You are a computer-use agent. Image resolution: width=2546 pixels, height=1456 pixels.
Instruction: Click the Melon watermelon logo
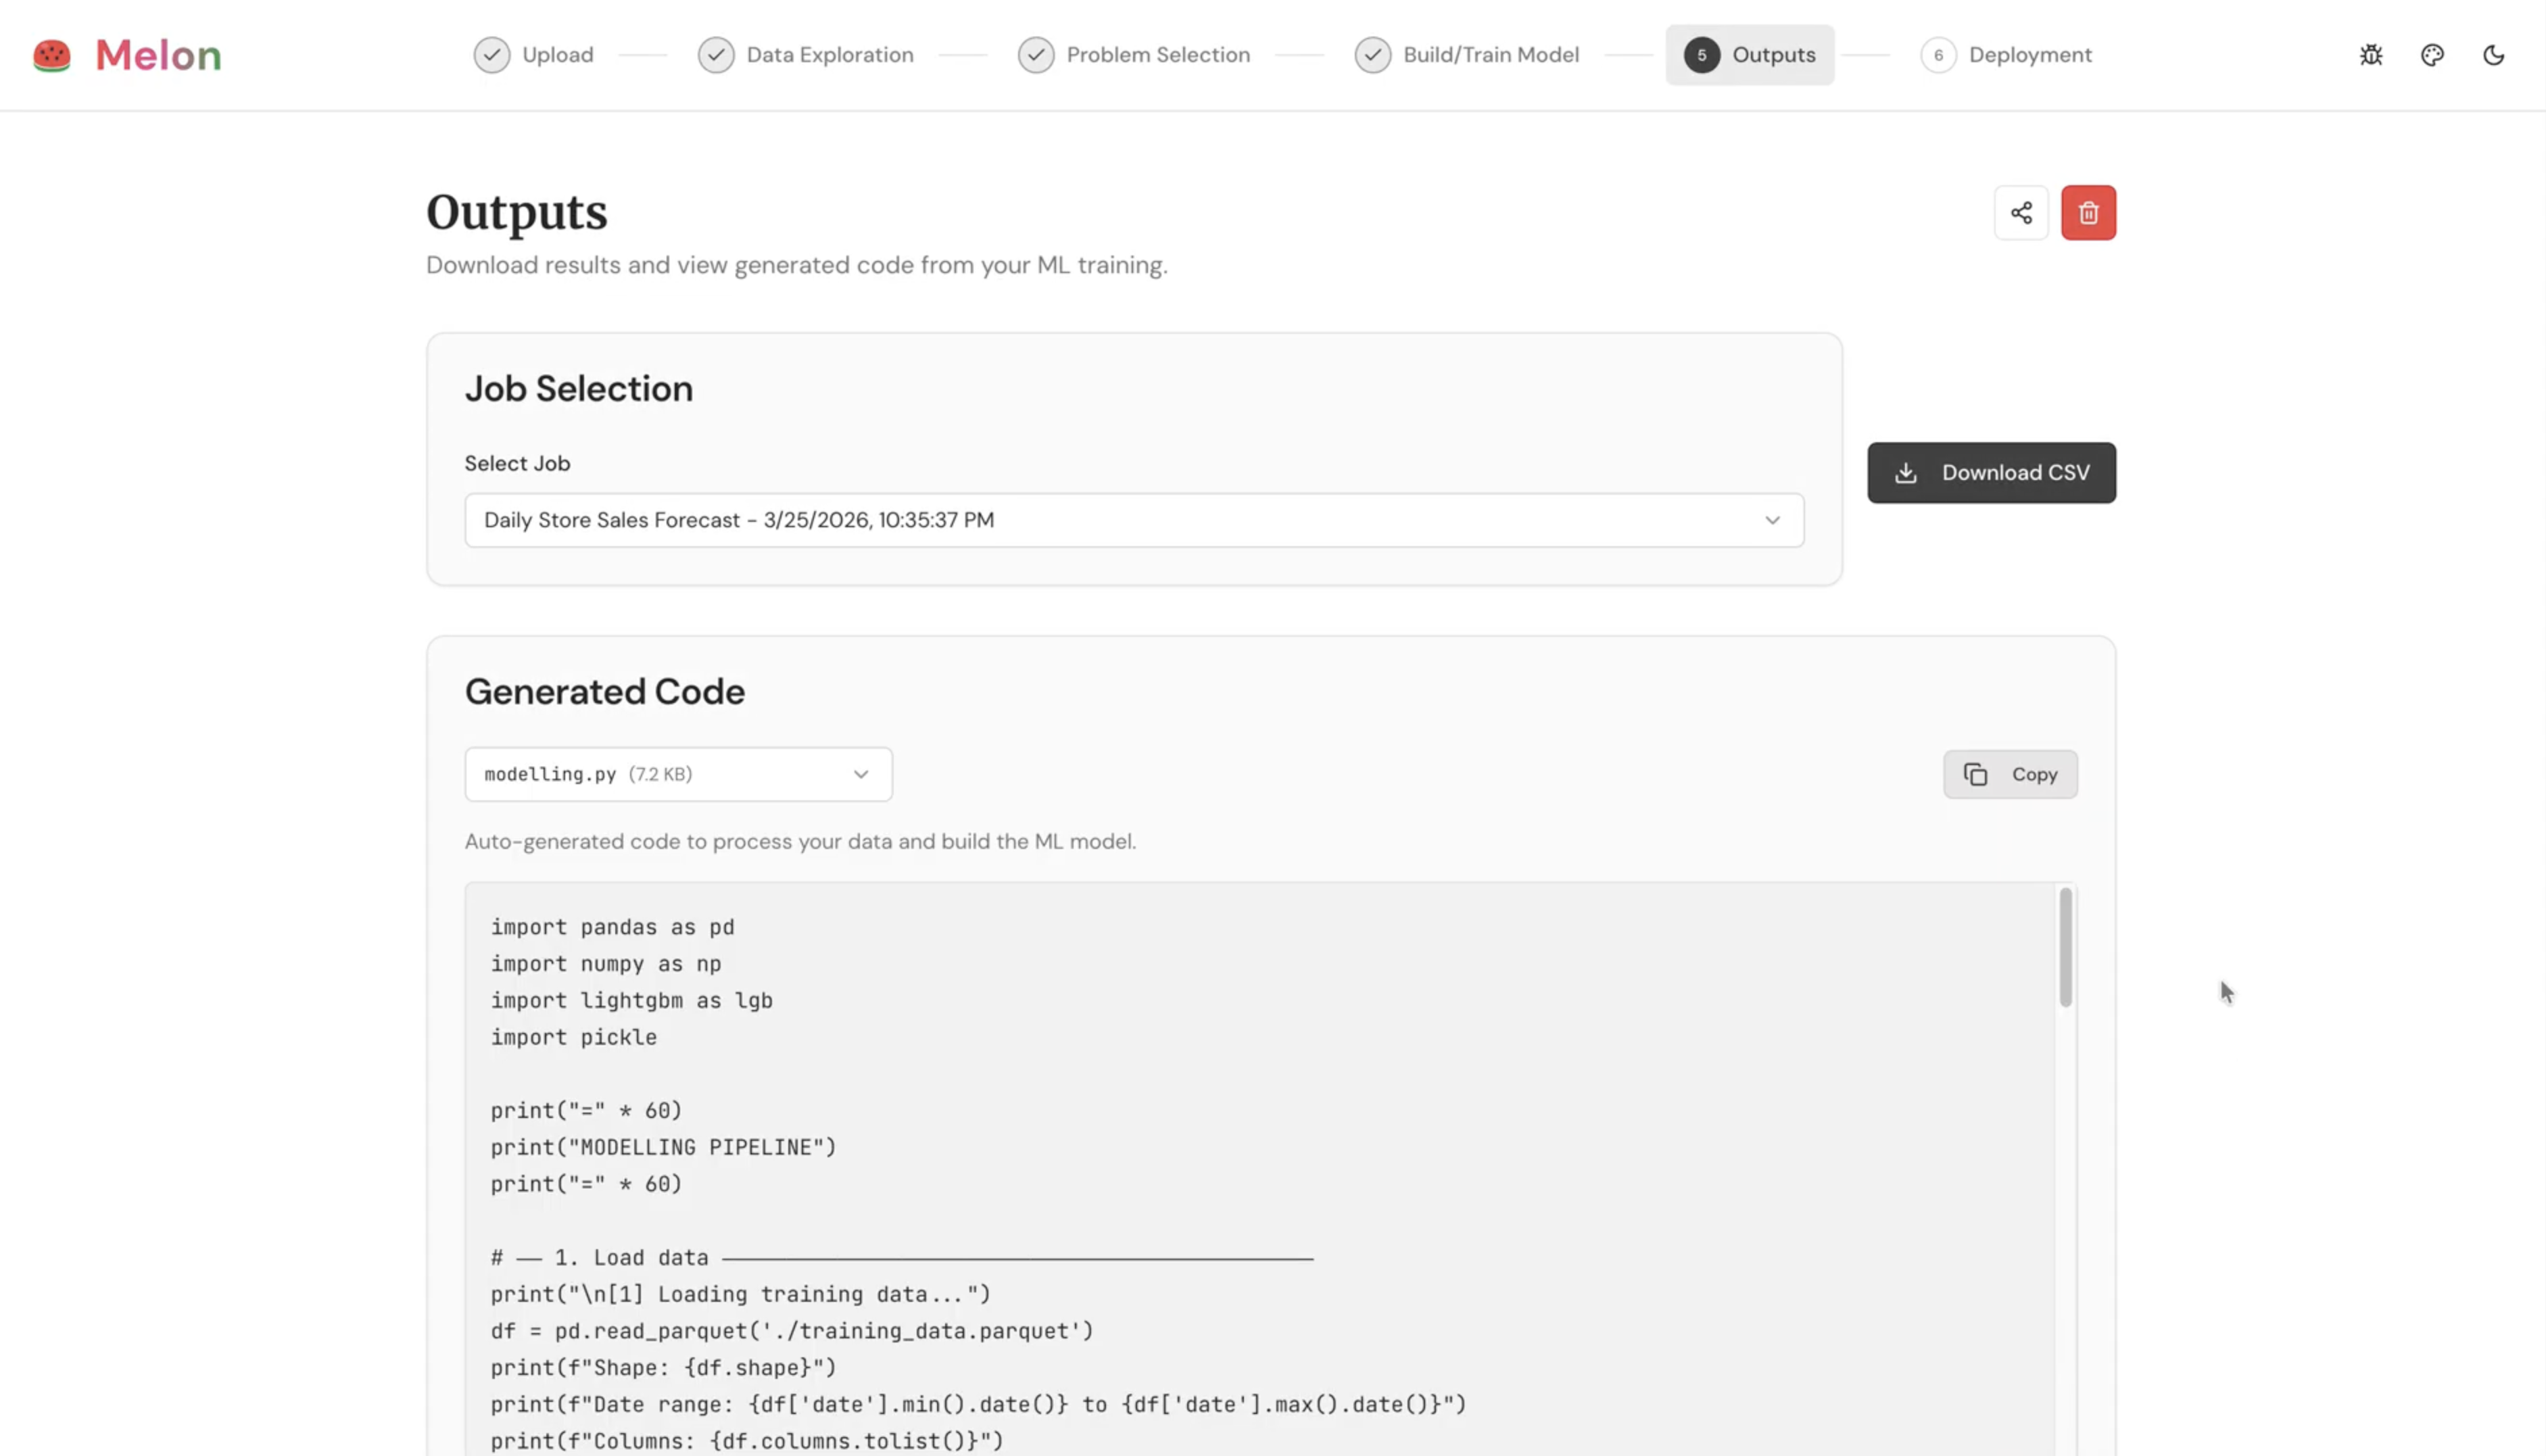pos(52,55)
